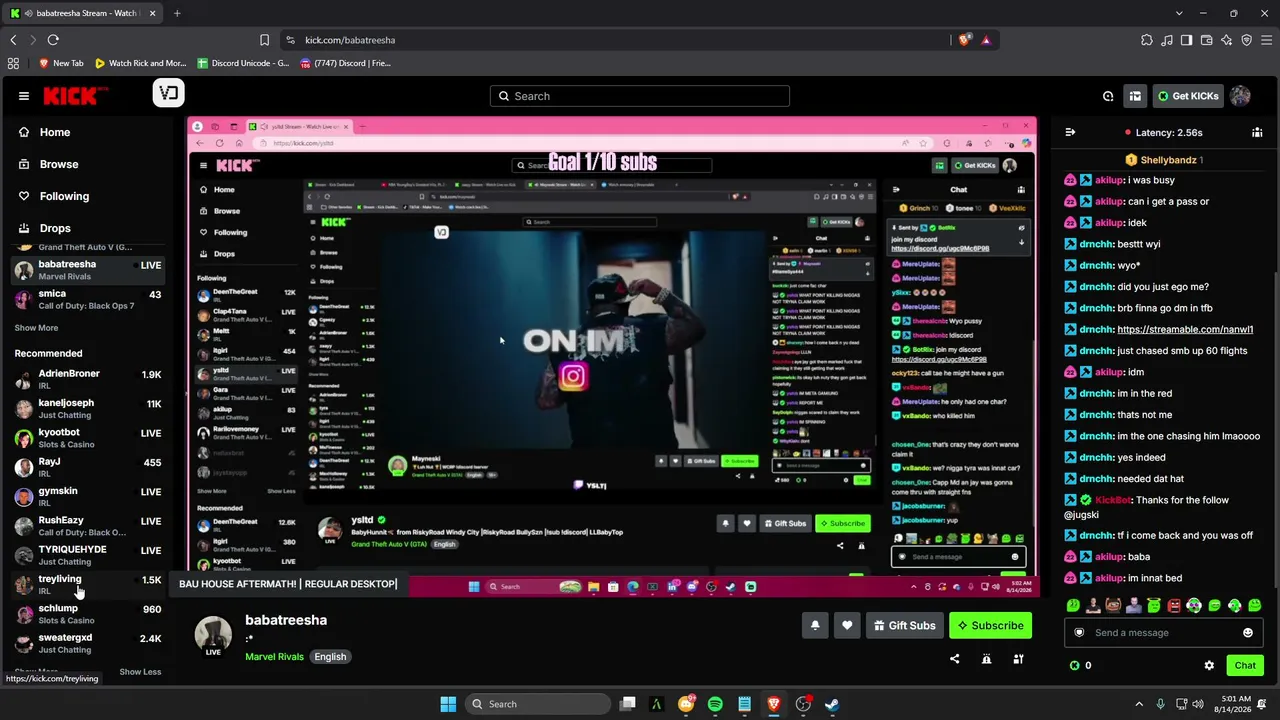Image resolution: width=1280 pixels, height=720 pixels.
Task: Toggle the Kick sidebar hamburger menu
Action: [x=24, y=96]
